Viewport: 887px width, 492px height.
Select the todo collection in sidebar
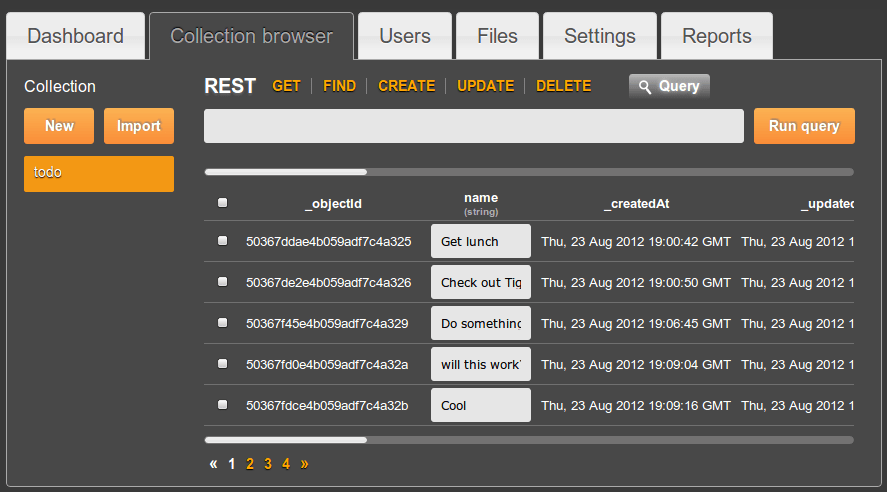pos(99,173)
